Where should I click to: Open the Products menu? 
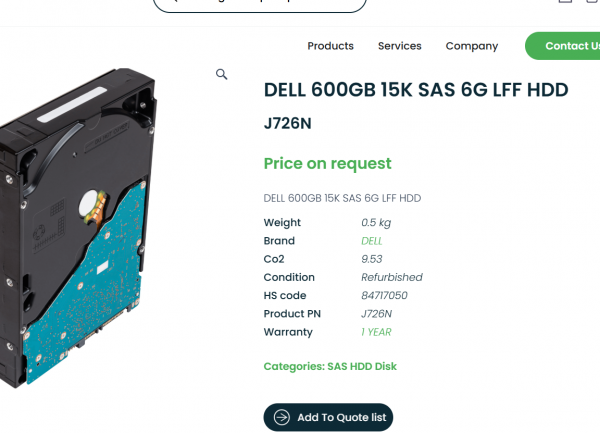click(x=331, y=46)
